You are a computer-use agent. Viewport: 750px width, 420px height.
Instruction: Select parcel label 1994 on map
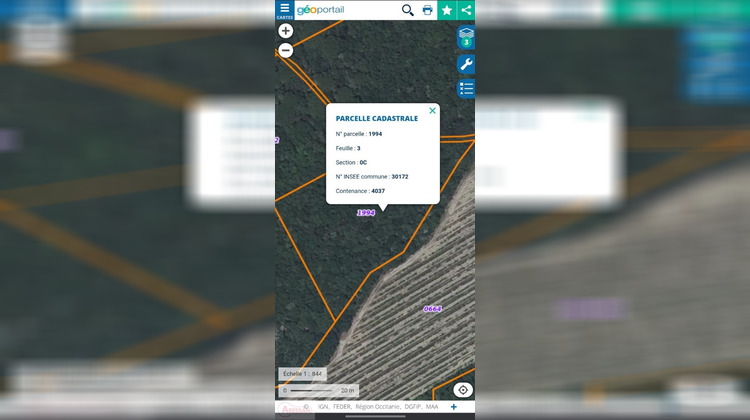pos(366,213)
